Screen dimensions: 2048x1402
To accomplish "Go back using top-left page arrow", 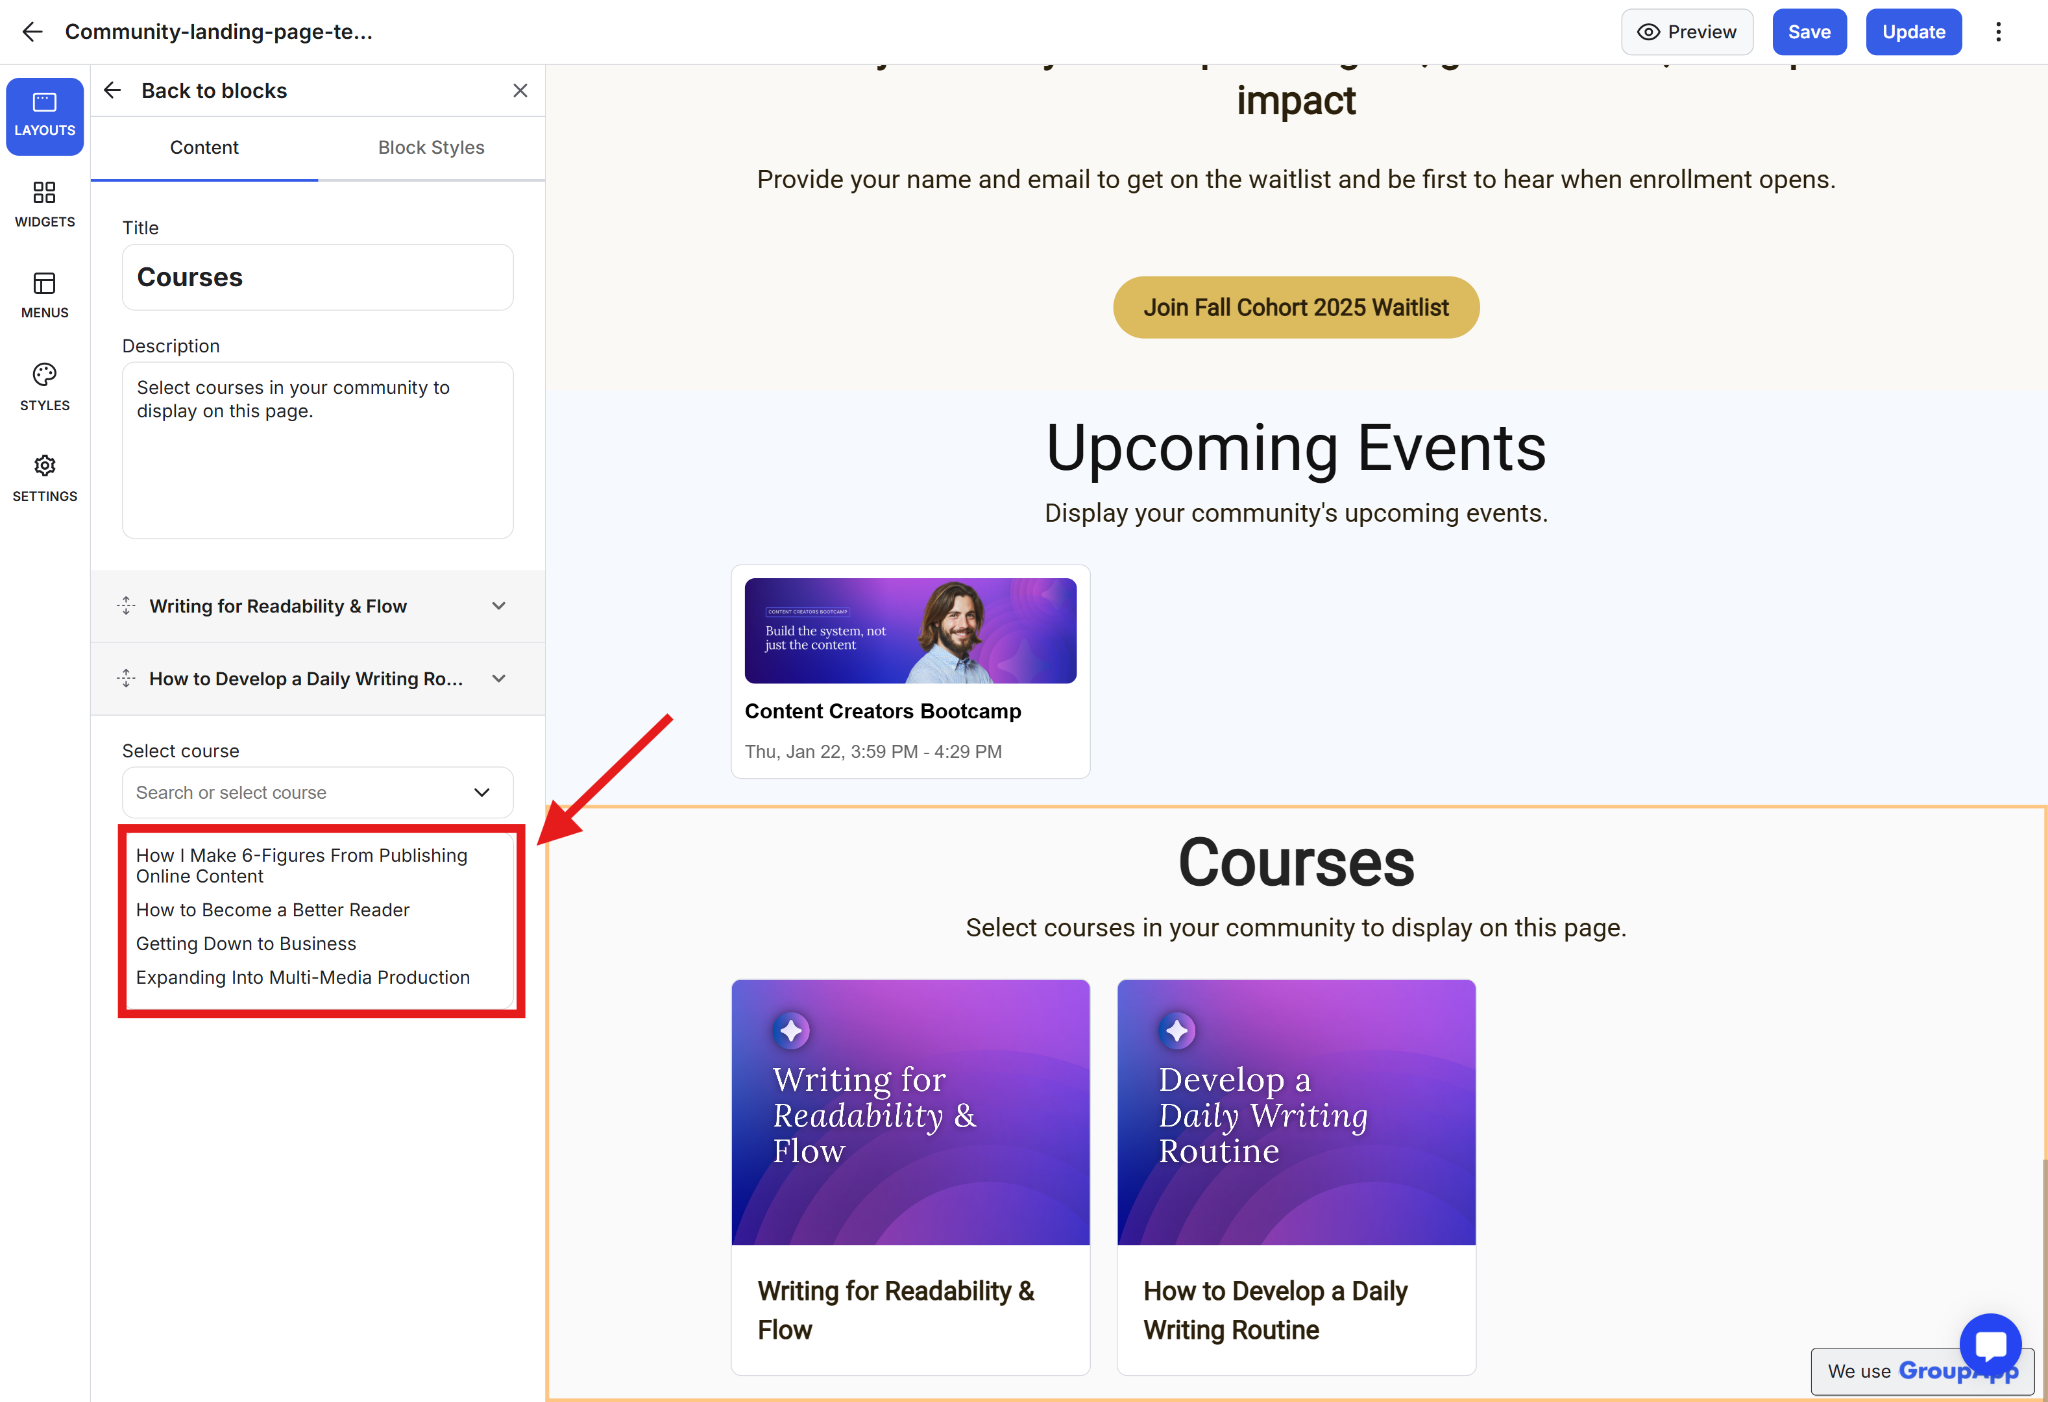I will click(x=32, y=32).
